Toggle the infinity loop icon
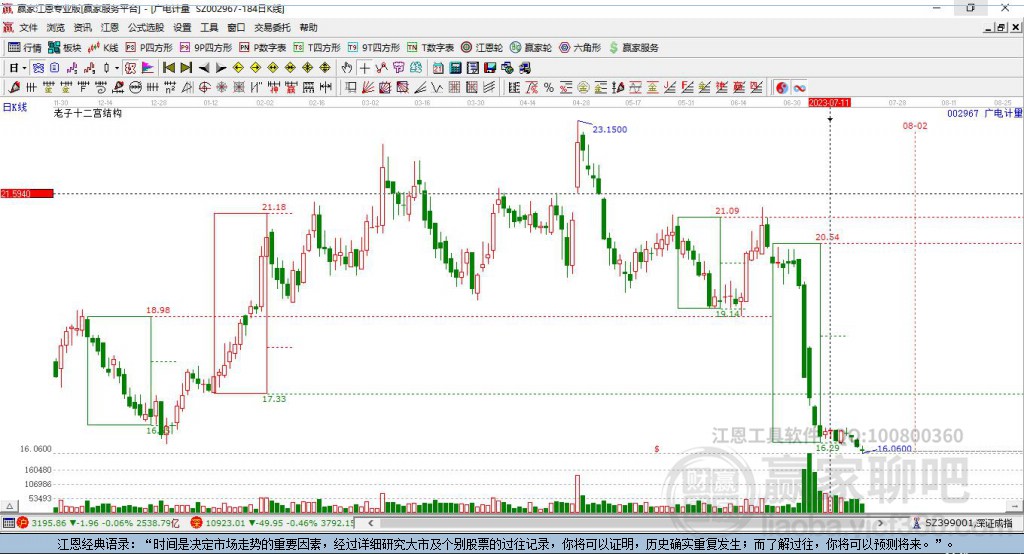Screen dimensions: 1024x554 [799, 88]
